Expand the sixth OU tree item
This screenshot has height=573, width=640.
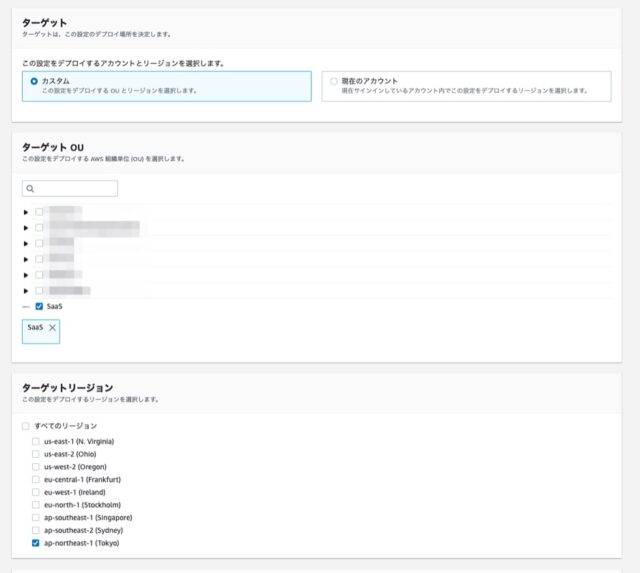pyautogui.click(x=26, y=290)
